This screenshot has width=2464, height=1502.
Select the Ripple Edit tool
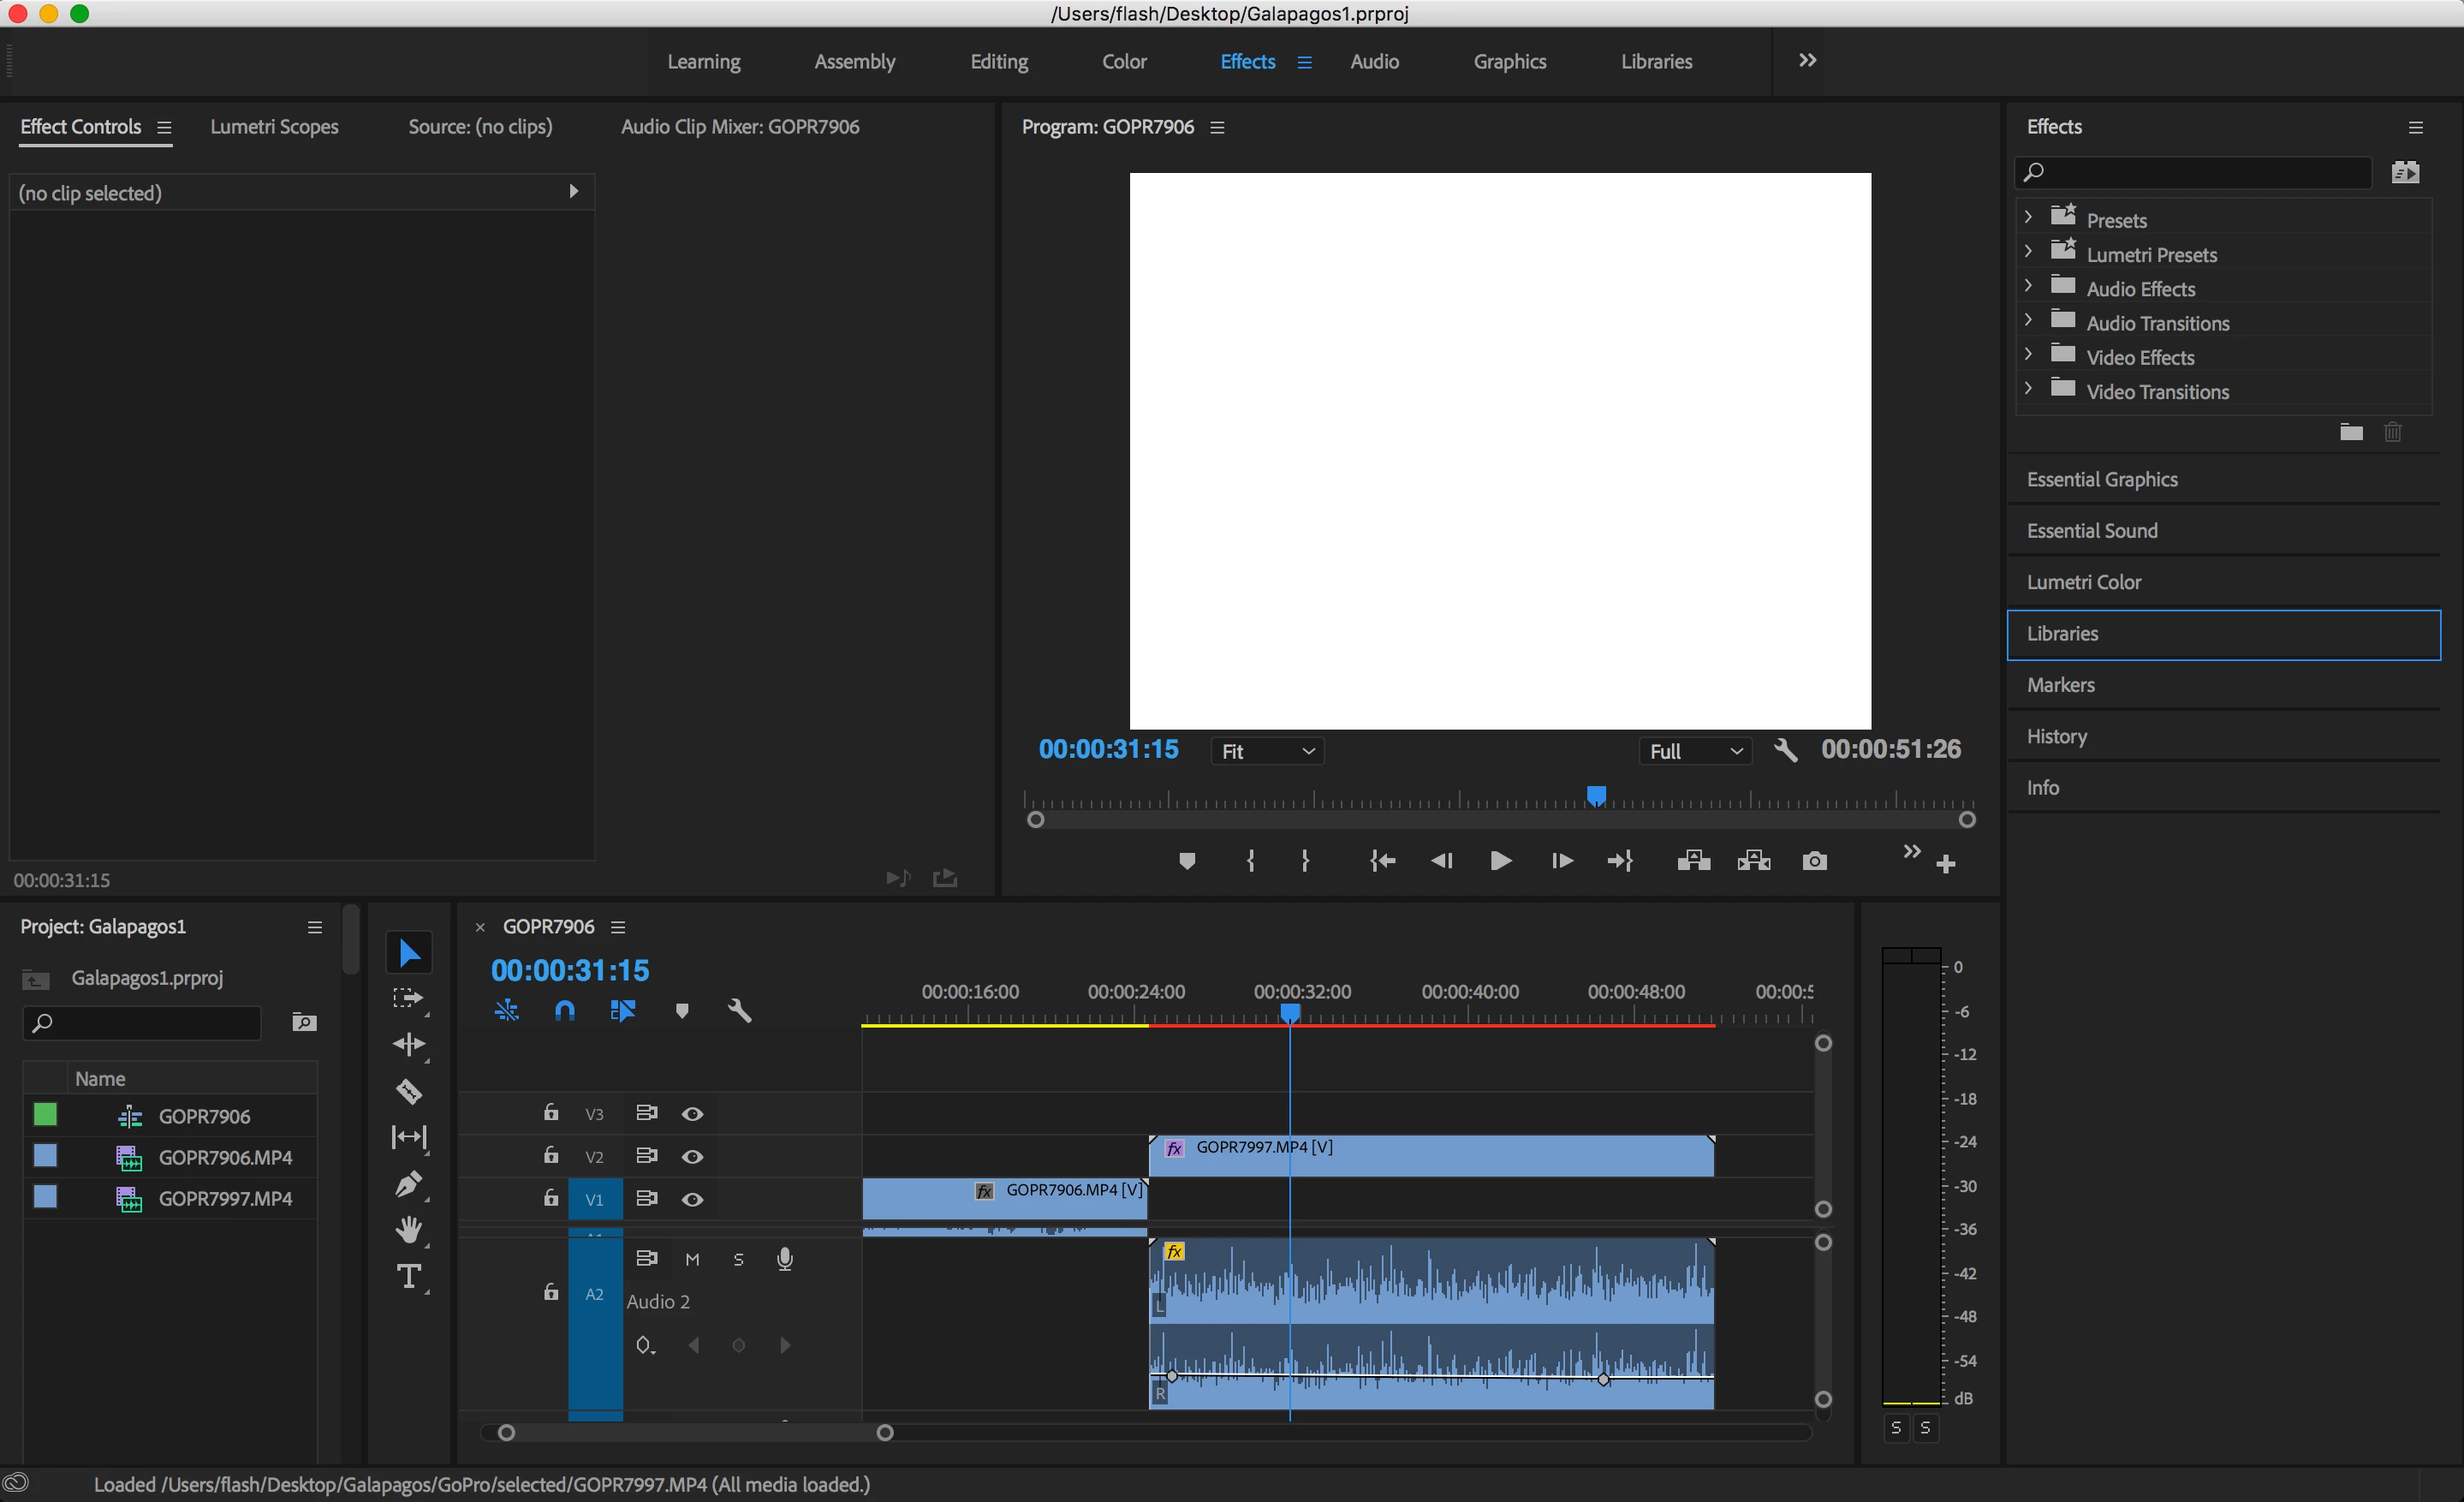(408, 1044)
